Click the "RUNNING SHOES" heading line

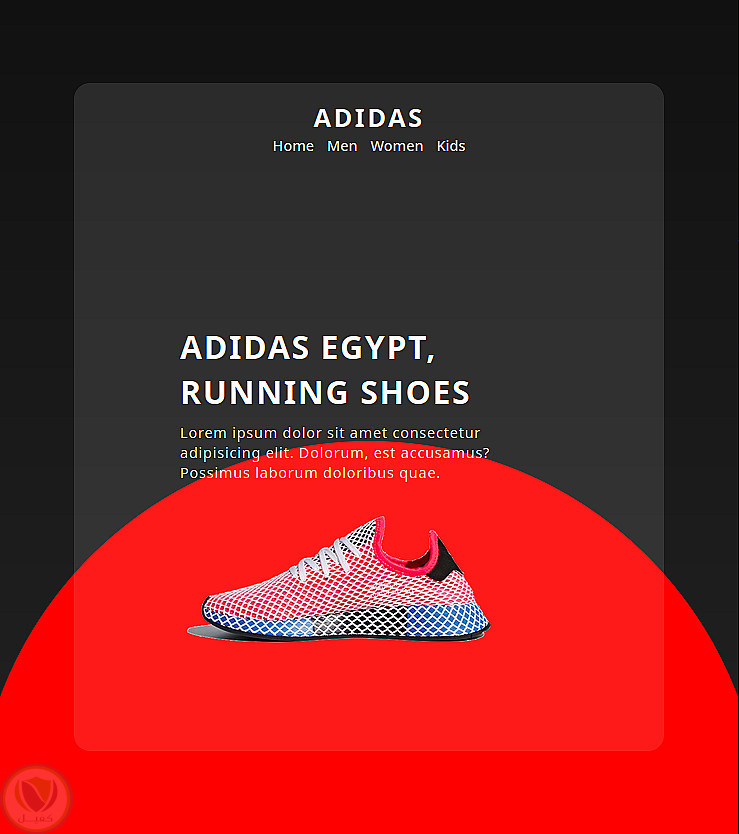[x=325, y=393]
